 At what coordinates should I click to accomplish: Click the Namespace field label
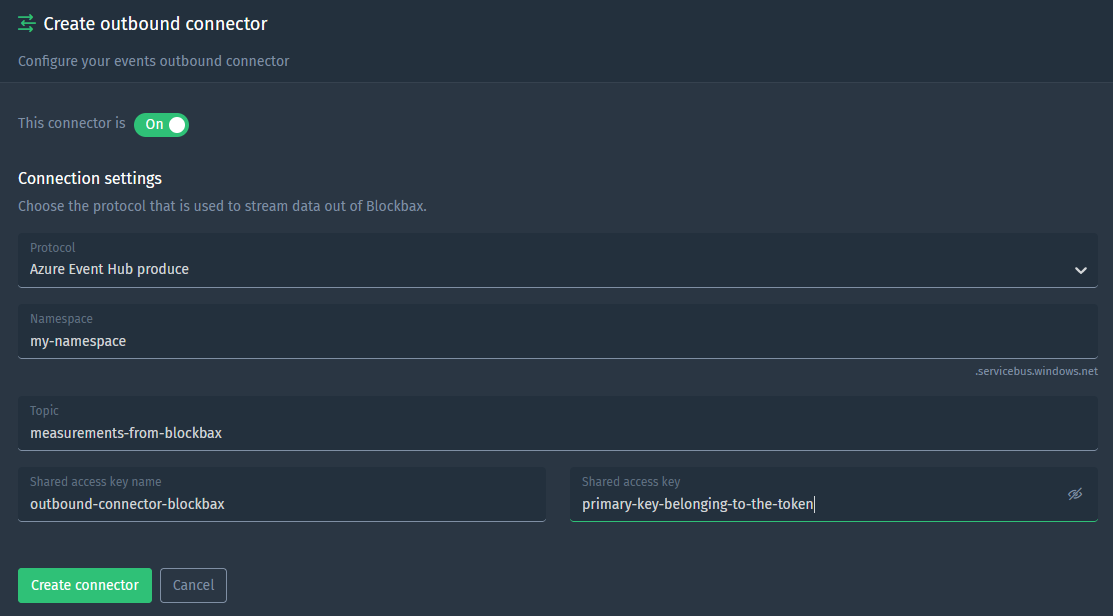[x=61, y=319]
